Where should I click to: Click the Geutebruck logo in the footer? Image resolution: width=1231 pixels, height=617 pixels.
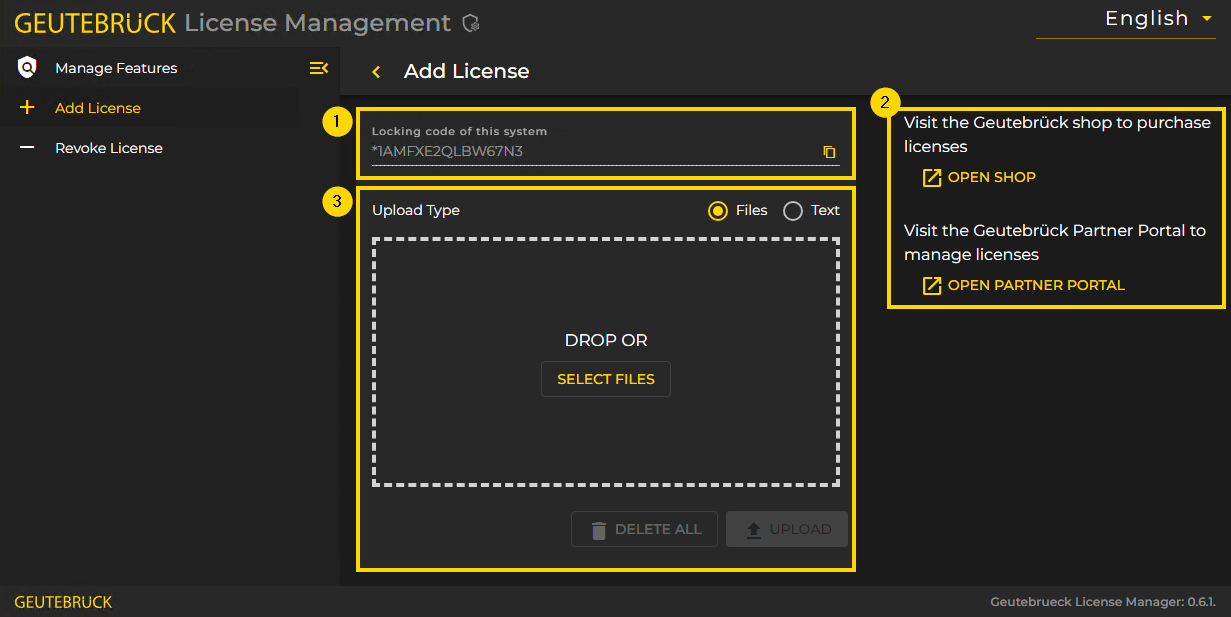[x=63, y=602]
